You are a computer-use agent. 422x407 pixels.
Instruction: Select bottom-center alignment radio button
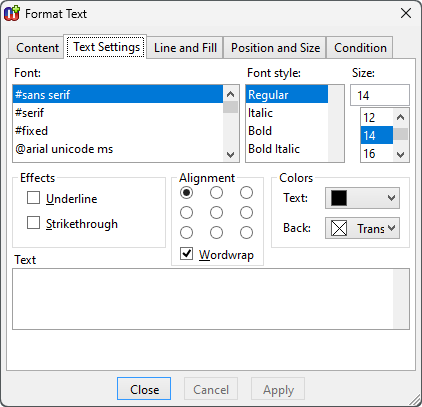coord(216,233)
